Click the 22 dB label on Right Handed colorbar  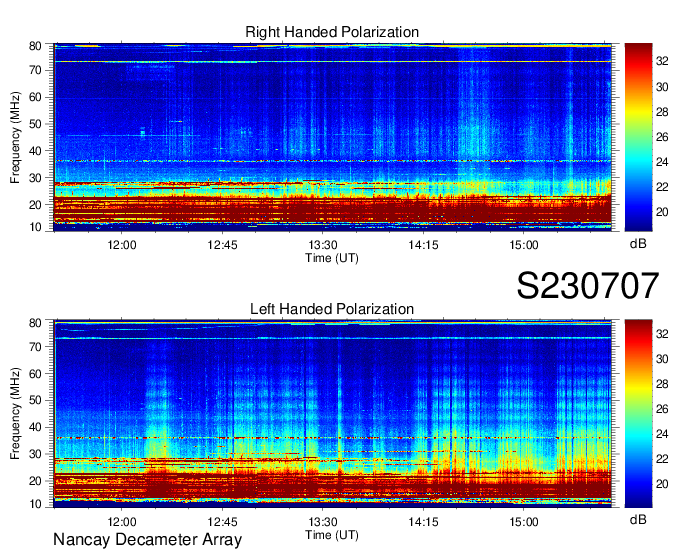pos(662,187)
